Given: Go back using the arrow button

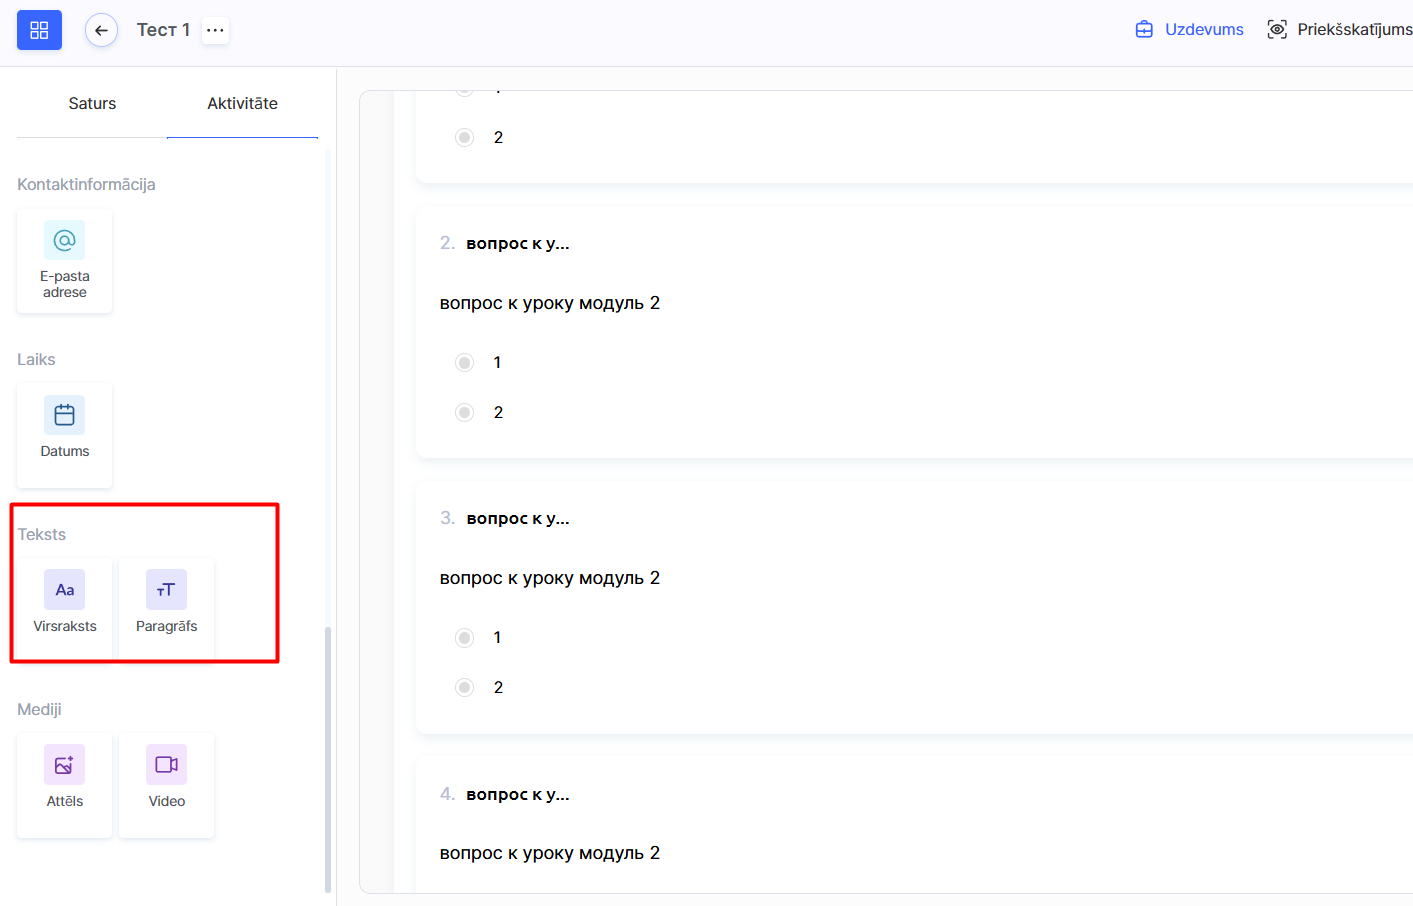Looking at the screenshot, I should point(101,30).
